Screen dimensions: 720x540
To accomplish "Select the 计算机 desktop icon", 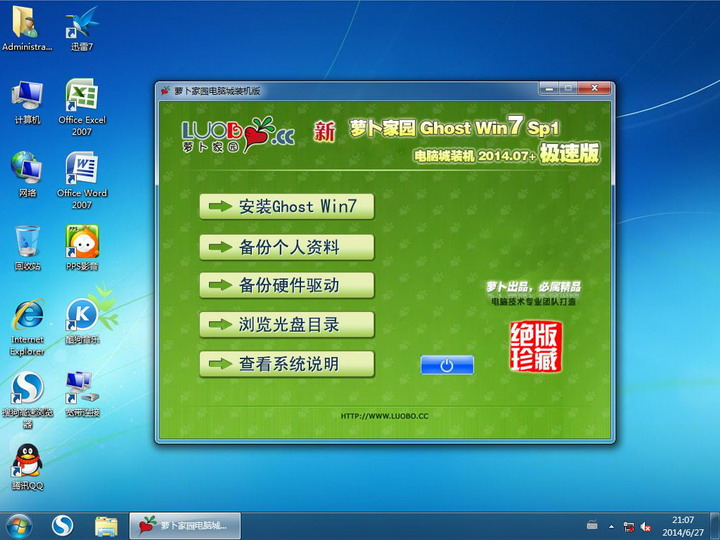I will pos(27,102).
